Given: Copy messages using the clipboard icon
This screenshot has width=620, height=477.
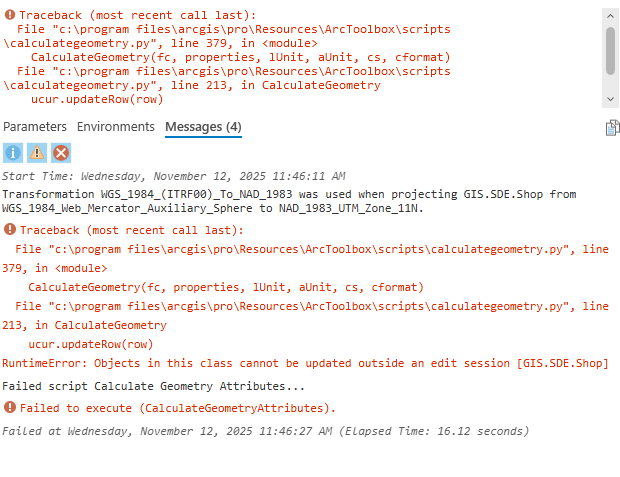Looking at the screenshot, I should tap(612, 128).
